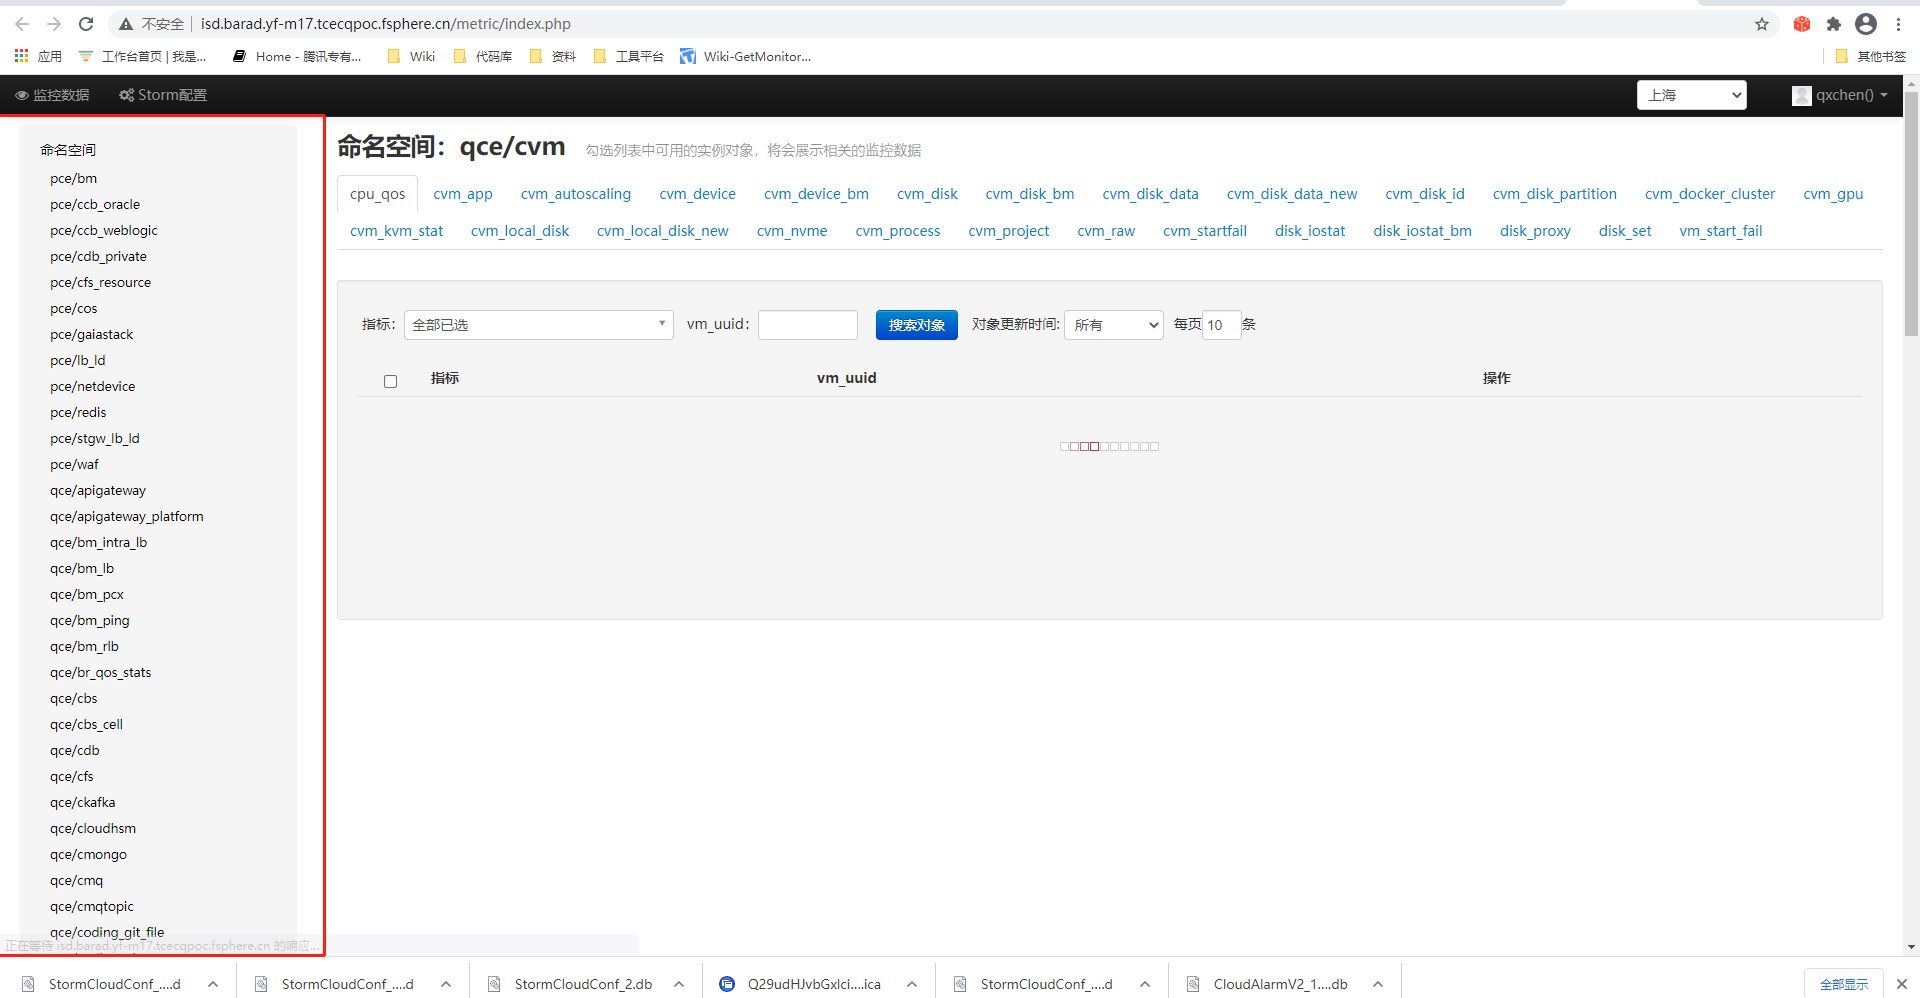Open the 工作台首页 bookmark

143,56
